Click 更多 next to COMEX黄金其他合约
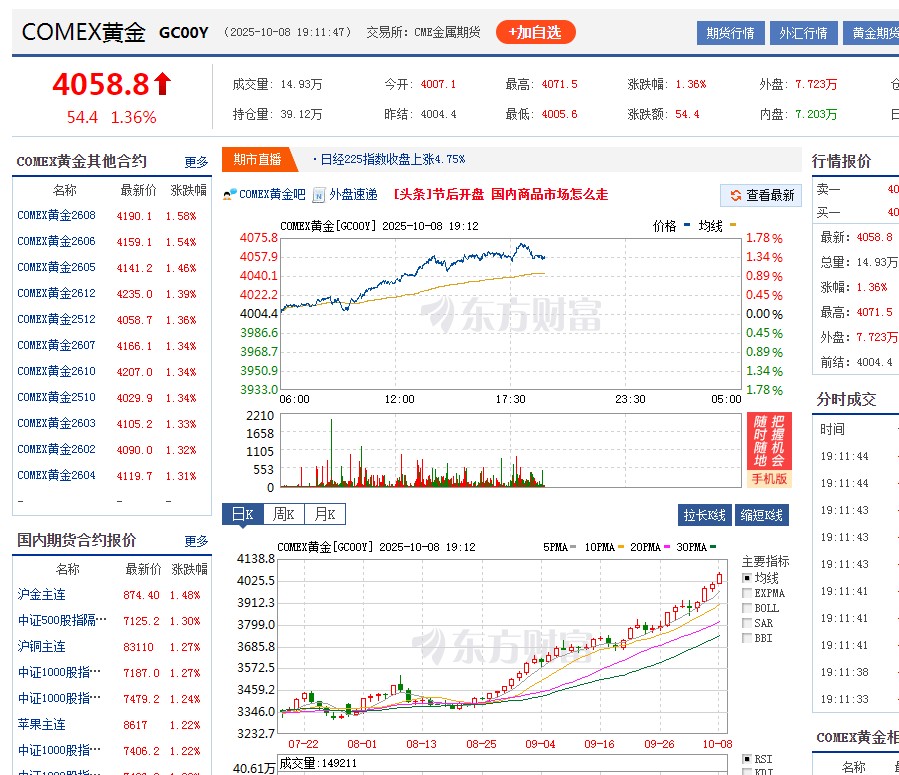The height and width of the screenshot is (775, 899). click(x=196, y=161)
